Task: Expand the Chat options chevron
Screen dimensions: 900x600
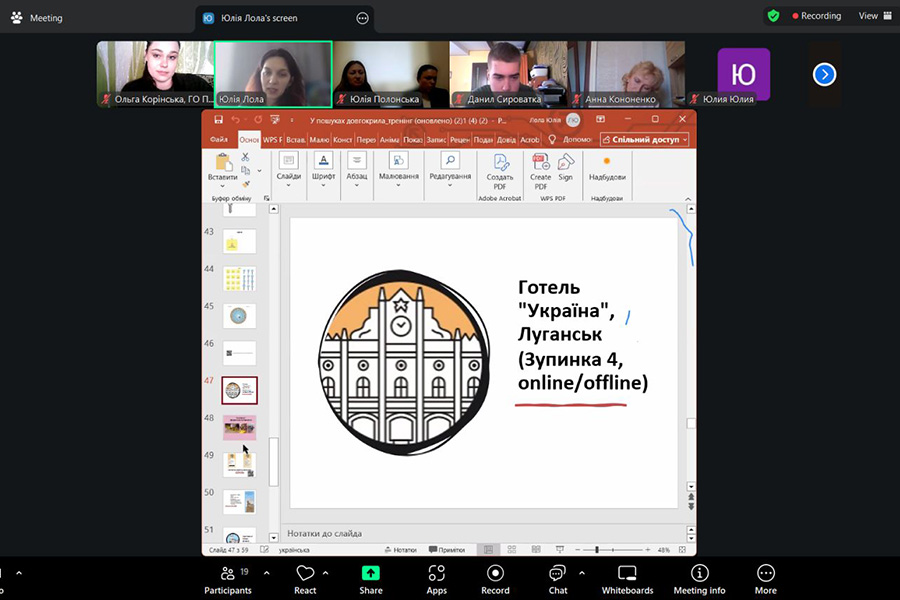Action: [582, 573]
